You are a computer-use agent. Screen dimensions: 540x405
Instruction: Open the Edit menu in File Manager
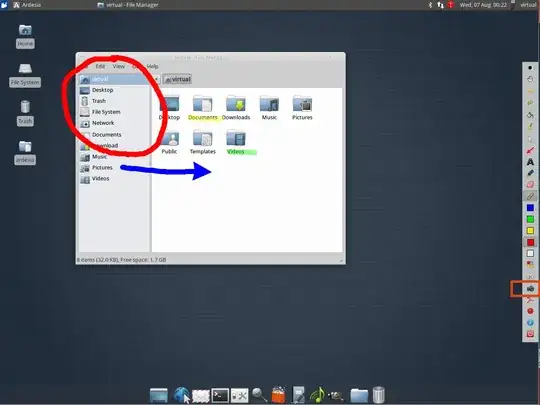(100, 66)
